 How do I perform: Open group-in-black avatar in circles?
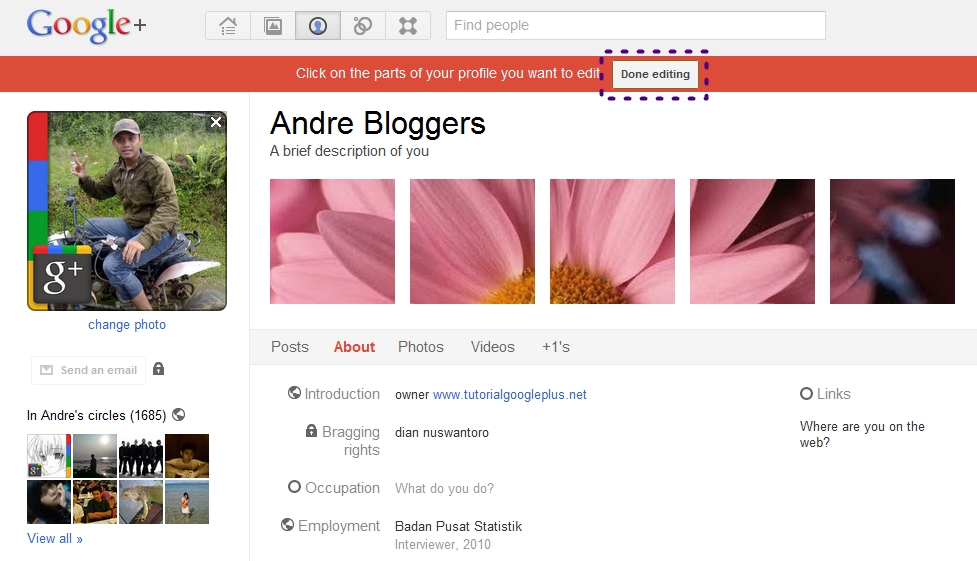(x=141, y=456)
